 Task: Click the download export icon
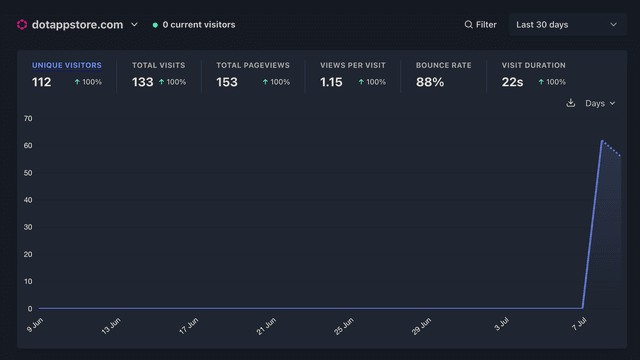(x=571, y=103)
